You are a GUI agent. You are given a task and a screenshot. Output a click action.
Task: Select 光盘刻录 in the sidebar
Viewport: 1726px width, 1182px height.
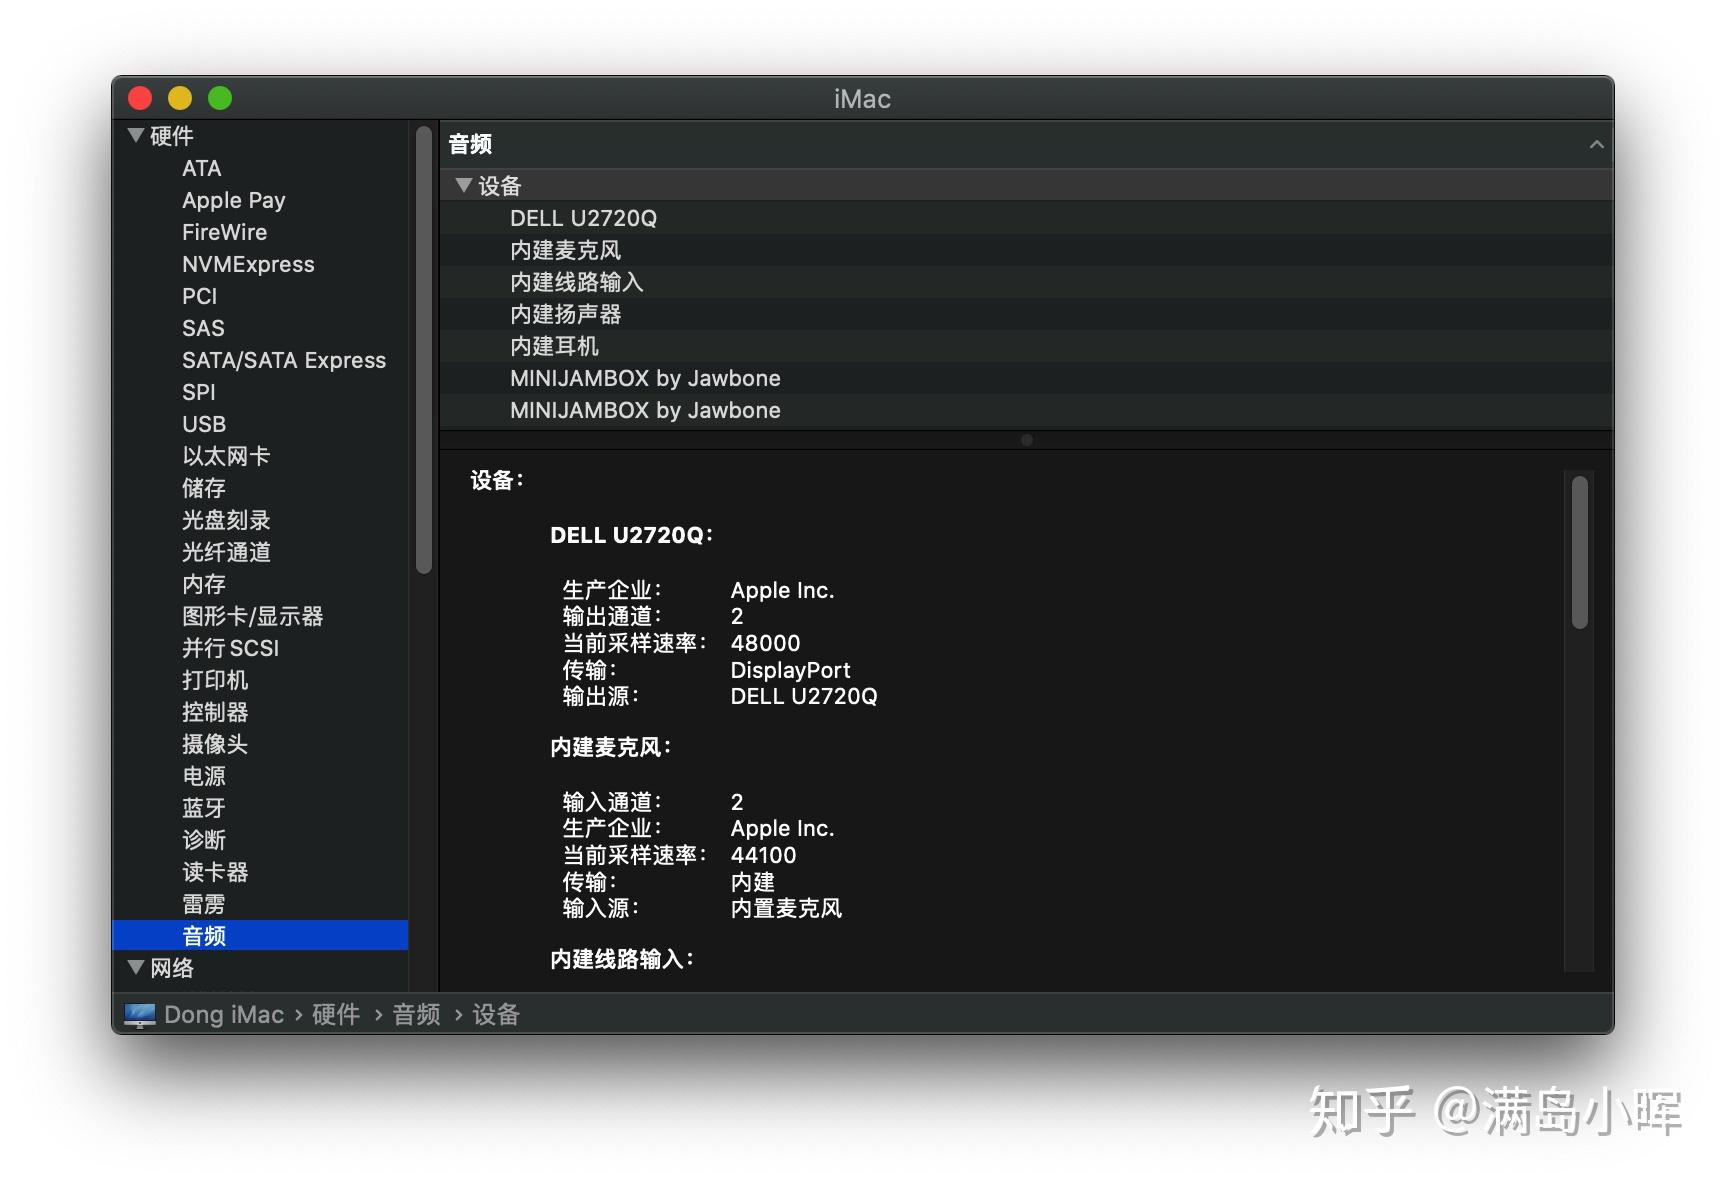click(x=226, y=520)
